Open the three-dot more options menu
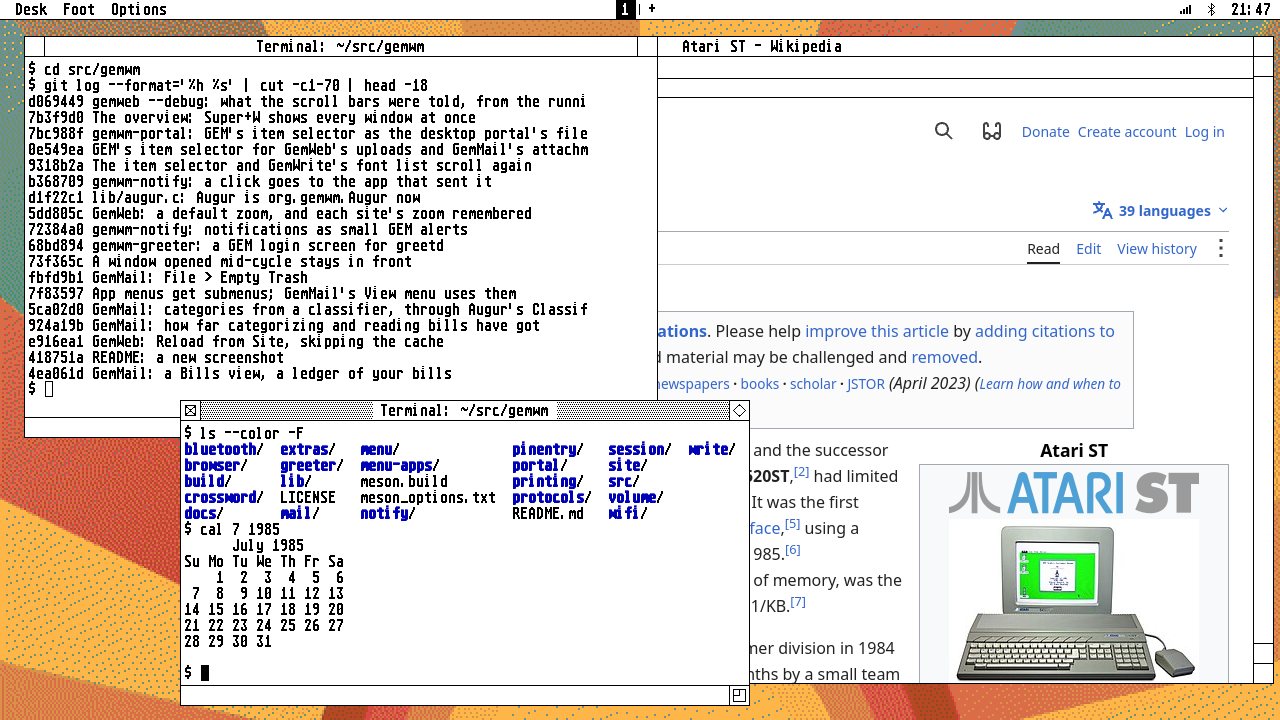 point(1220,249)
